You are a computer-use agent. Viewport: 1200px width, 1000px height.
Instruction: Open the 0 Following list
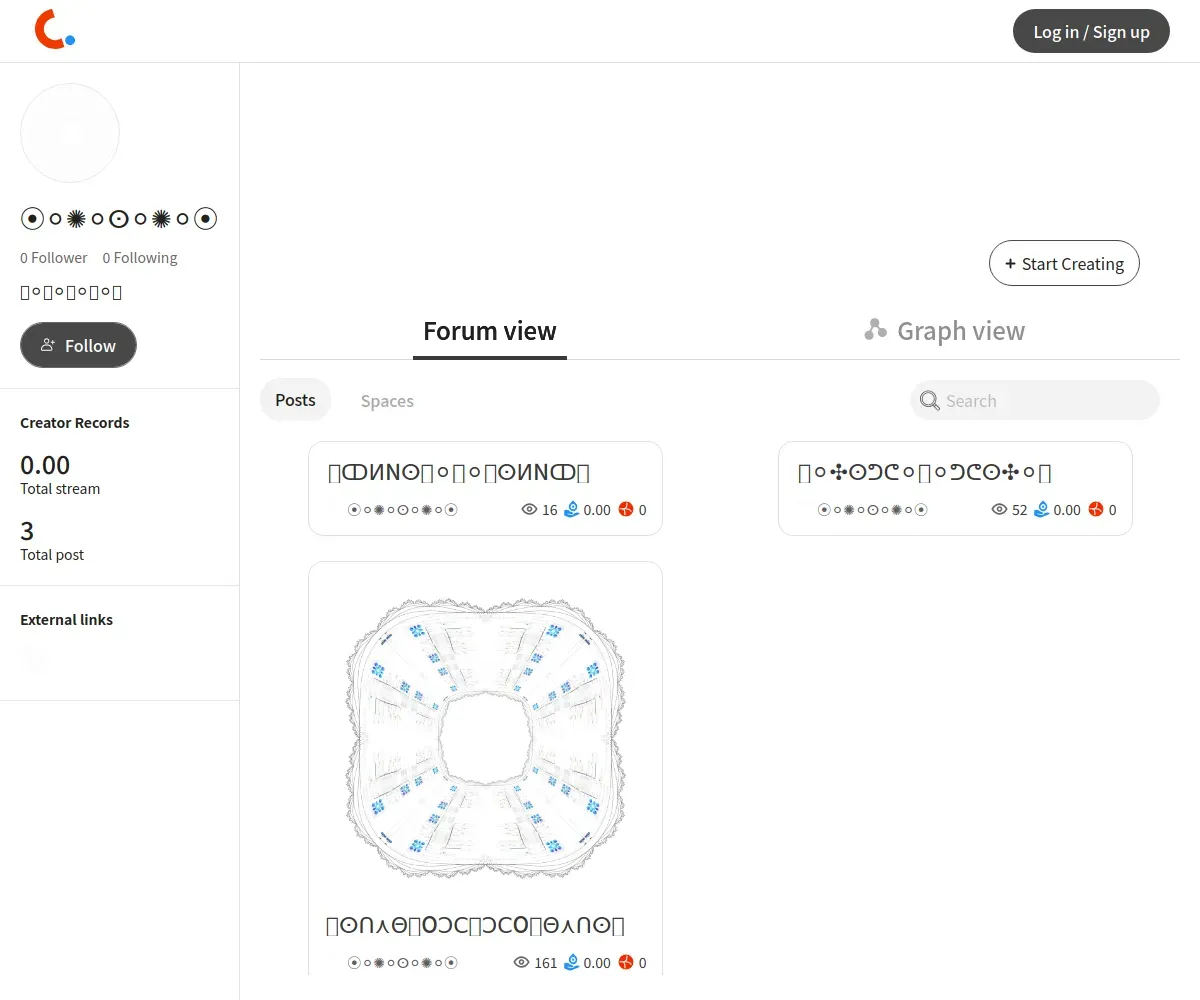pos(140,257)
